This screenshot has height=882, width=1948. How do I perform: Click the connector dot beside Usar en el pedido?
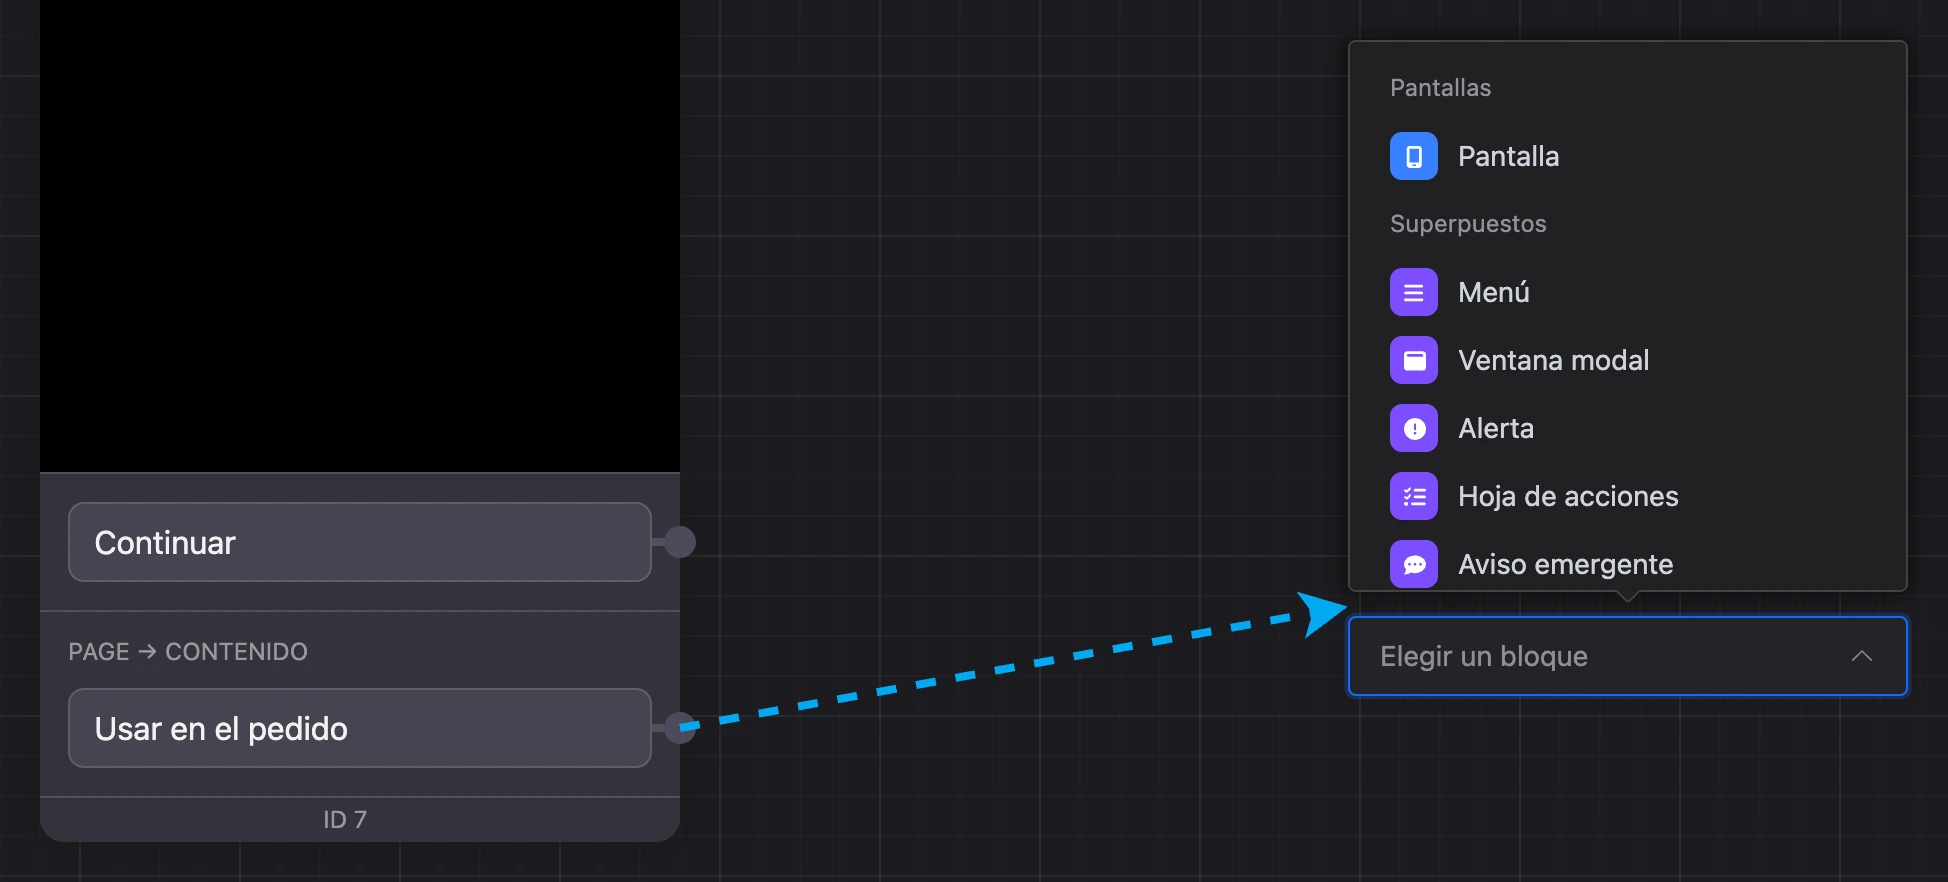680,728
